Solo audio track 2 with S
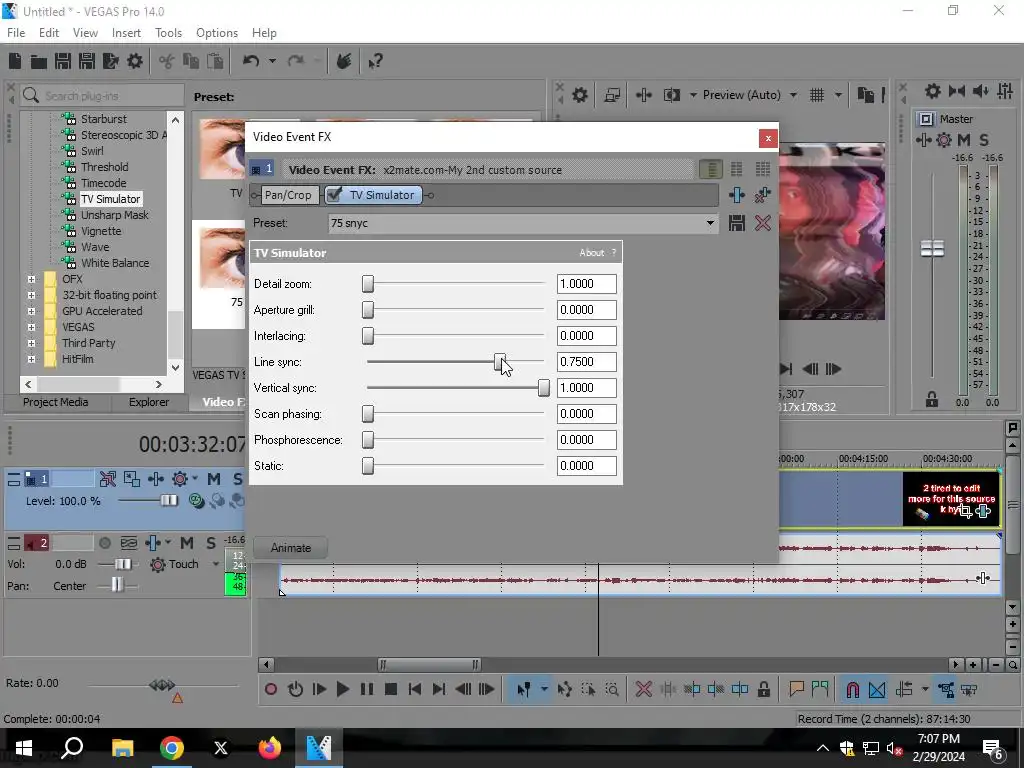1024x768 pixels. pyautogui.click(x=210, y=543)
